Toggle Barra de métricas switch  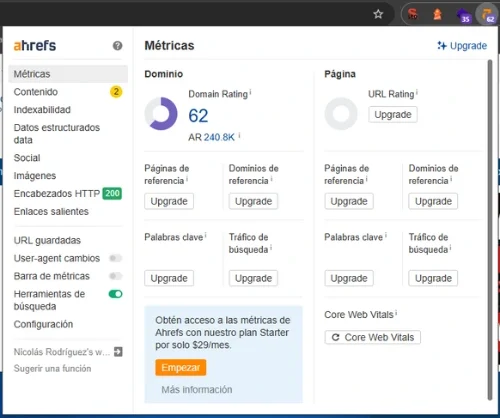(x=116, y=276)
